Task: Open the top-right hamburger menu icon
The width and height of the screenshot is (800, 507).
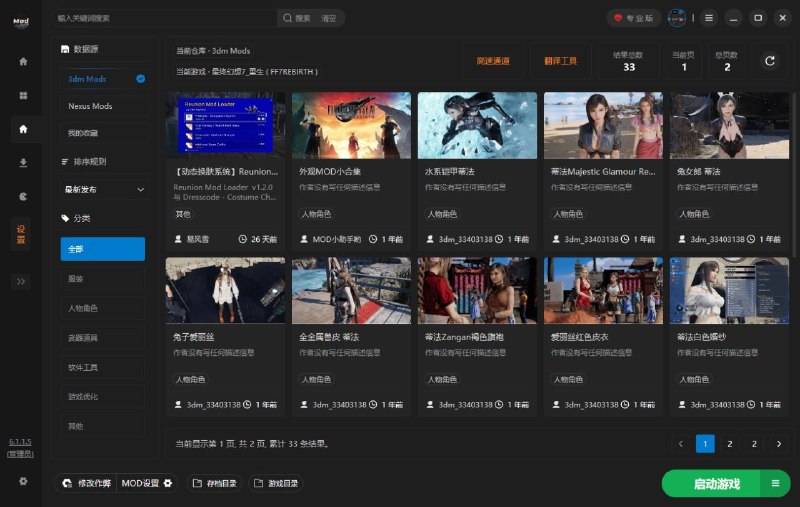Action: (x=709, y=18)
